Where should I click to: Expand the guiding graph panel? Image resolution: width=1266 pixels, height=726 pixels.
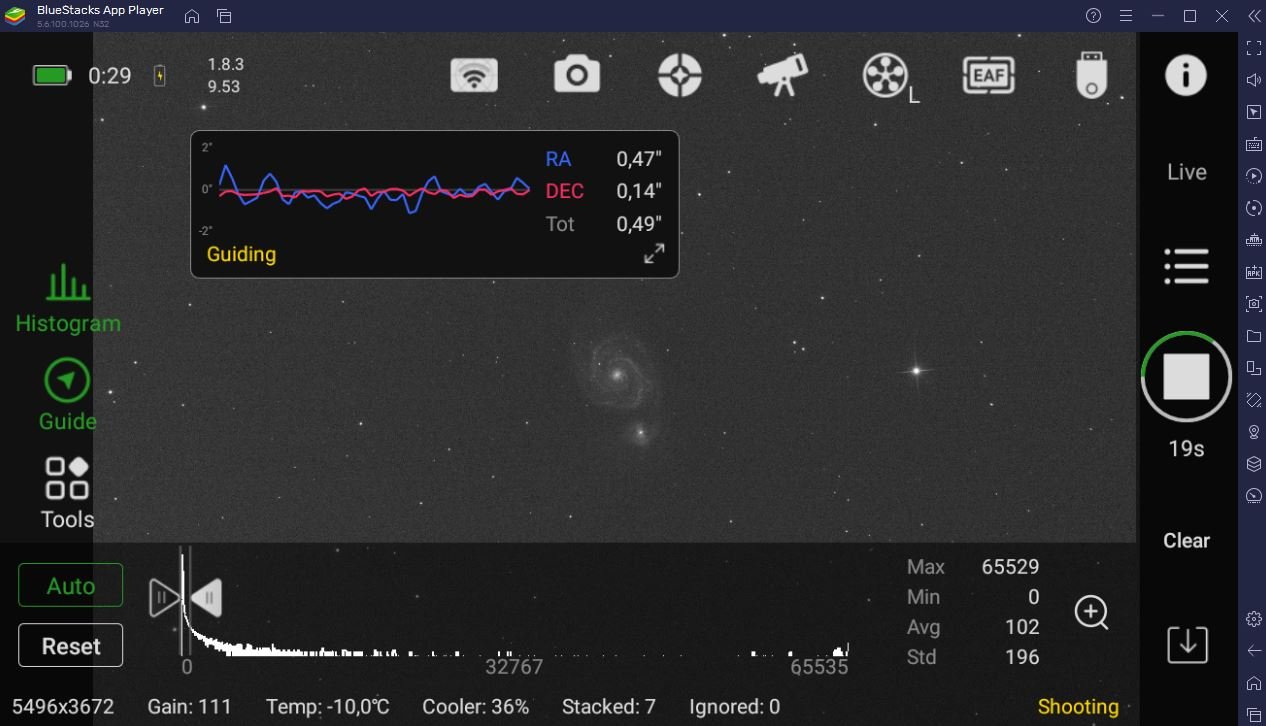pos(654,254)
